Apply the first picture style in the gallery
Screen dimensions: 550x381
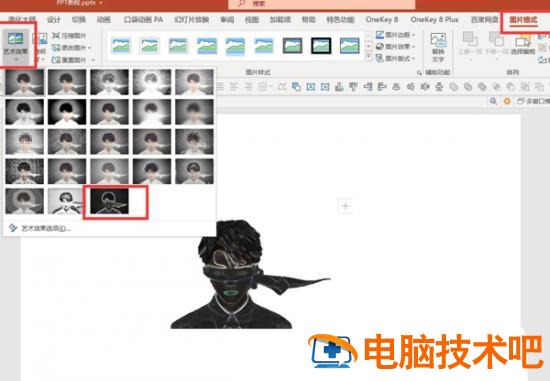point(121,46)
